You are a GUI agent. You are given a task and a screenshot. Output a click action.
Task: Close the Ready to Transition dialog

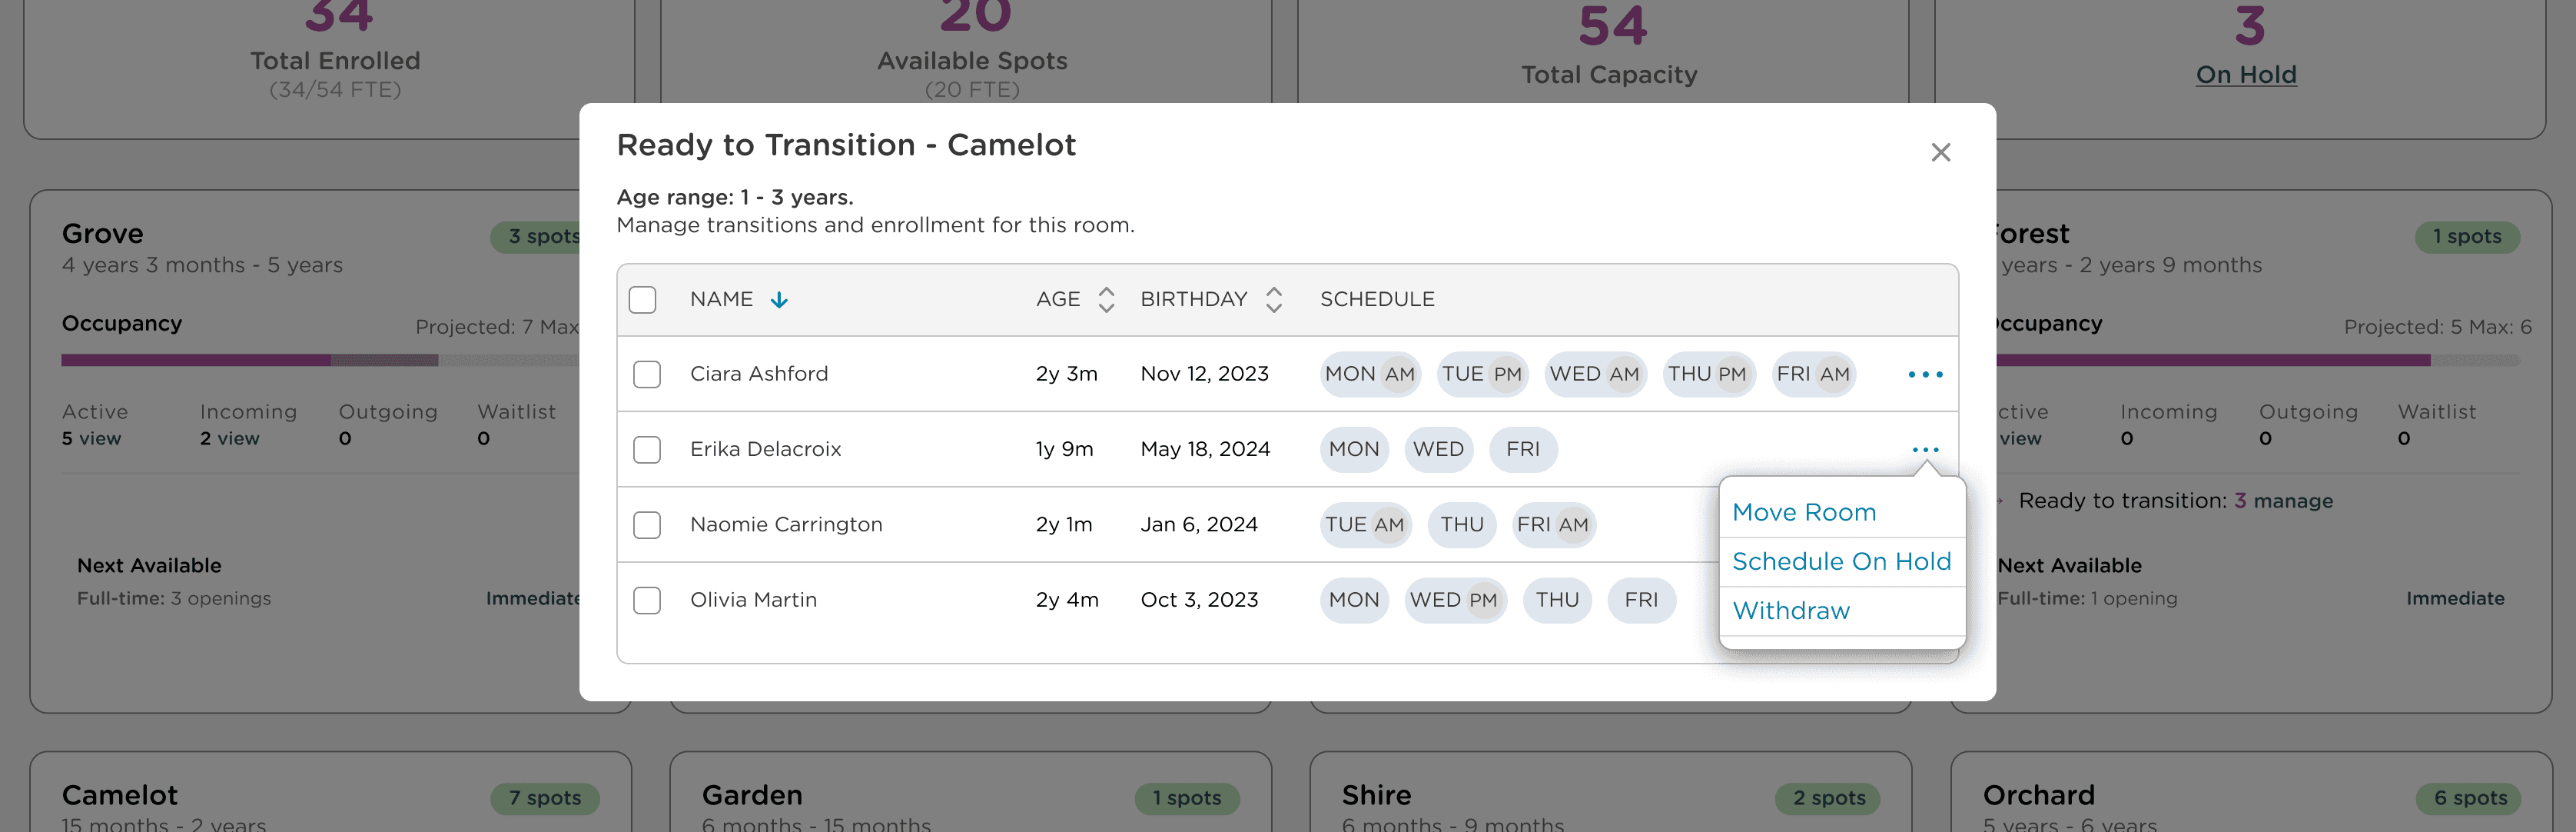(x=1940, y=152)
